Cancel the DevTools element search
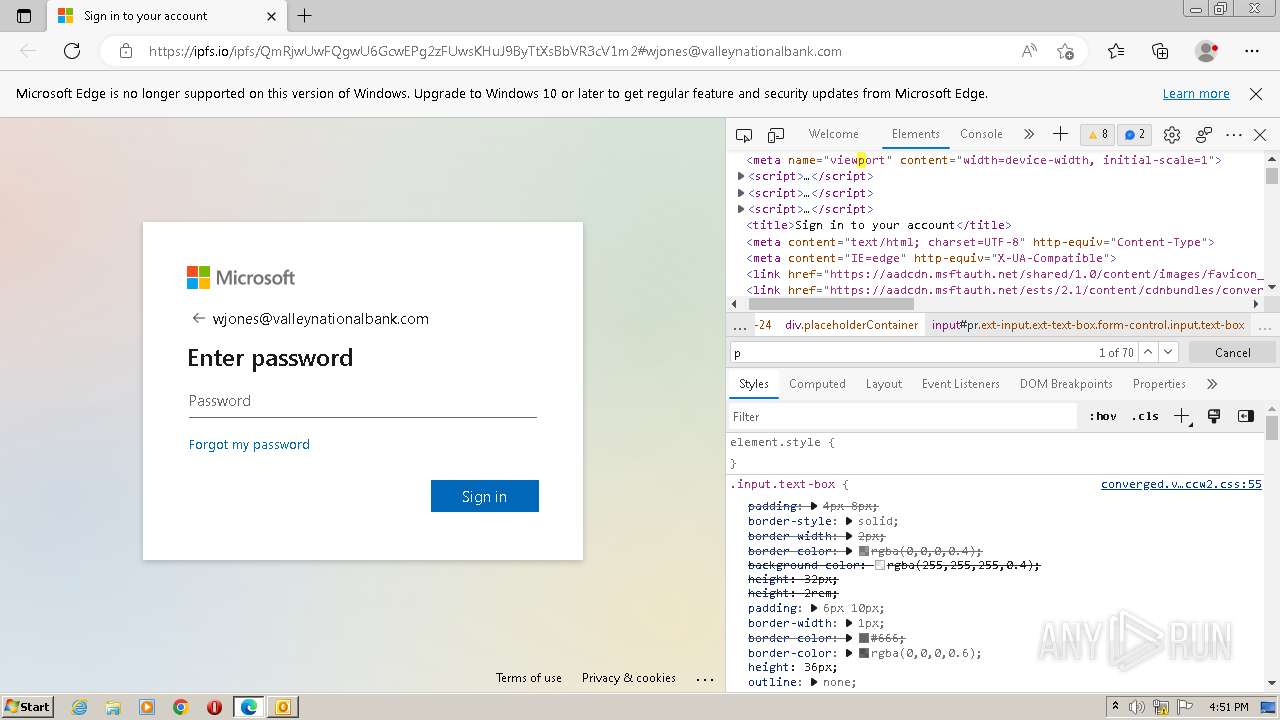 coord(1232,352)
